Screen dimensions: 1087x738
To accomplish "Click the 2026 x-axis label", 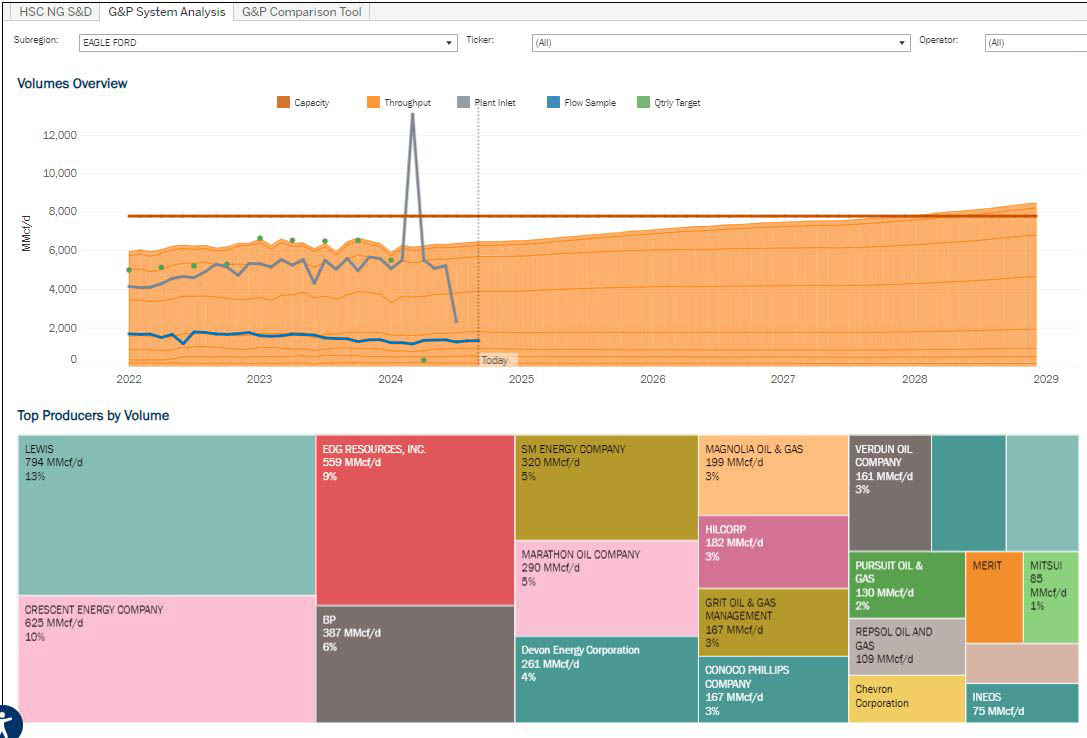I will pos(652,379).
